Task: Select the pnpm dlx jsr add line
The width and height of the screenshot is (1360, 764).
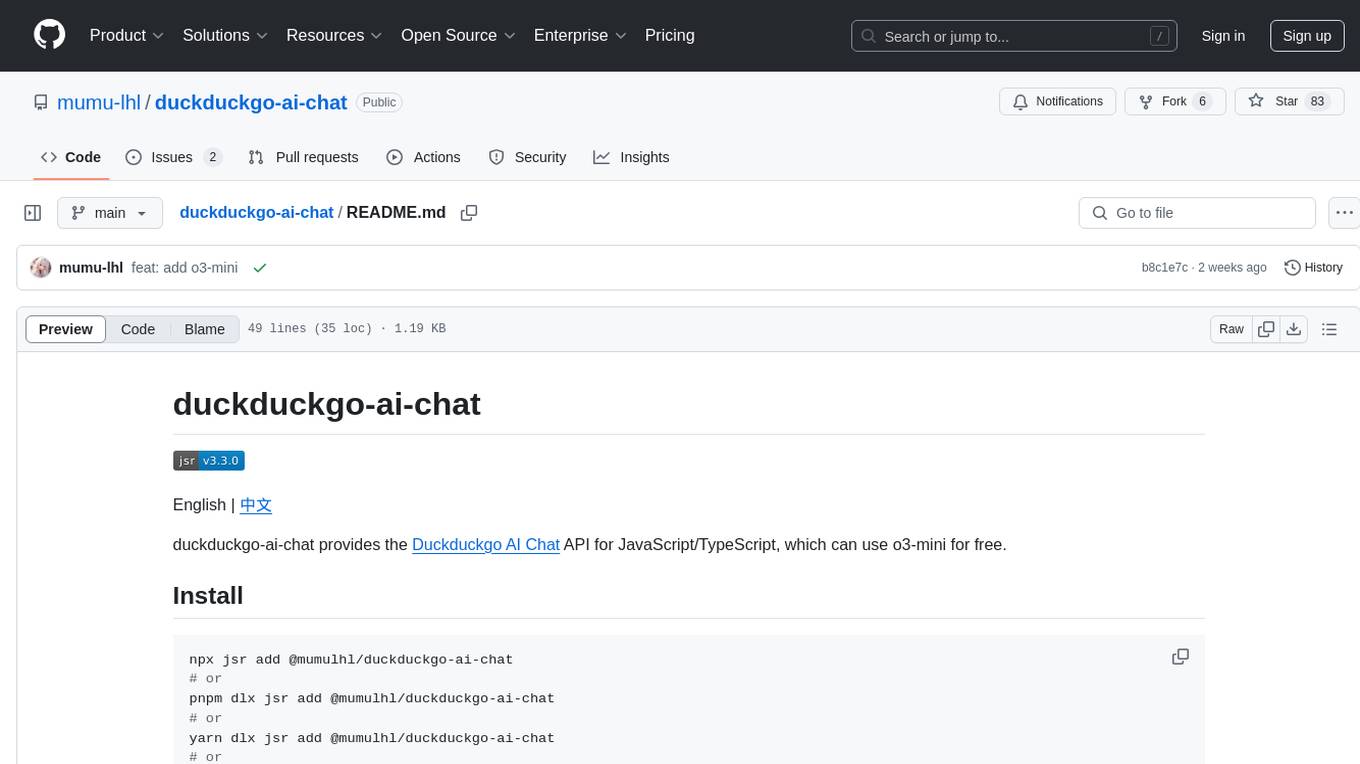Action: (372, 698)
